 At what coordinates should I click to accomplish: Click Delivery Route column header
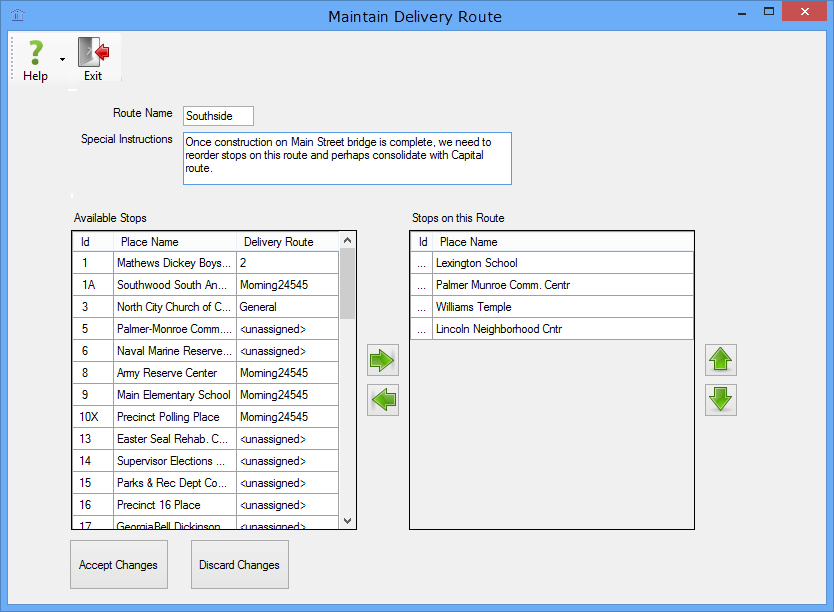[287, 242]
